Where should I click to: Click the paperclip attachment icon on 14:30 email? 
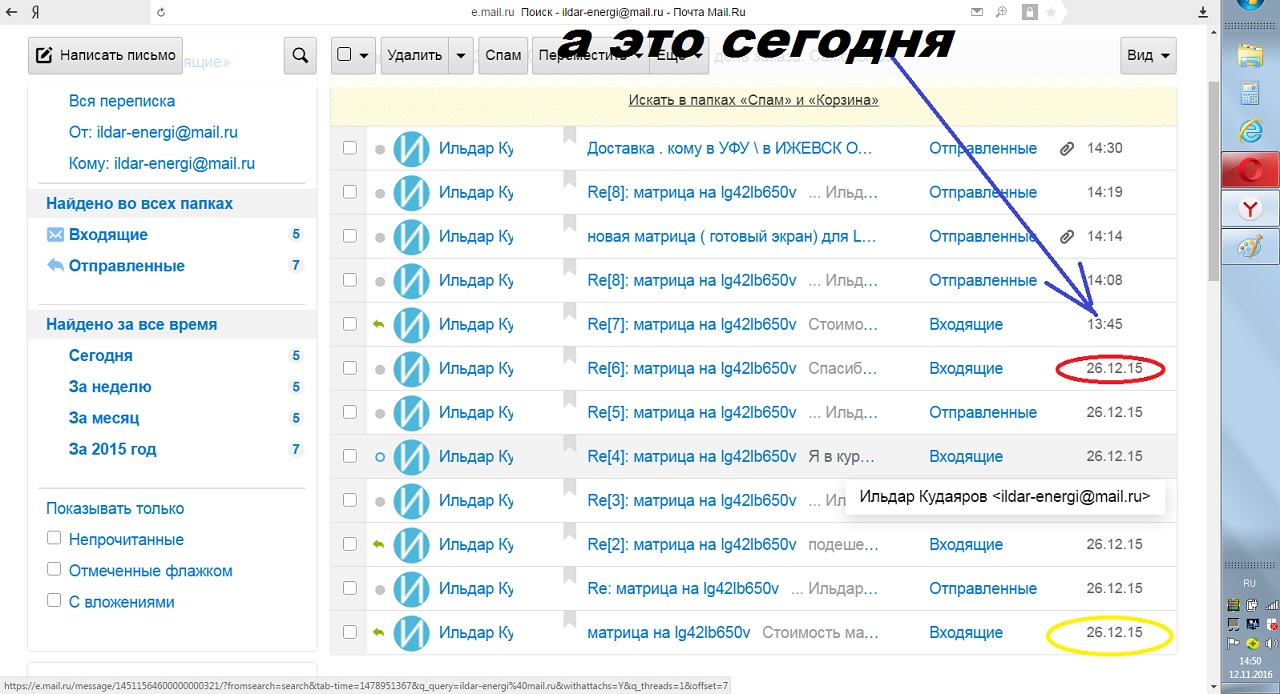point(1067,148)
